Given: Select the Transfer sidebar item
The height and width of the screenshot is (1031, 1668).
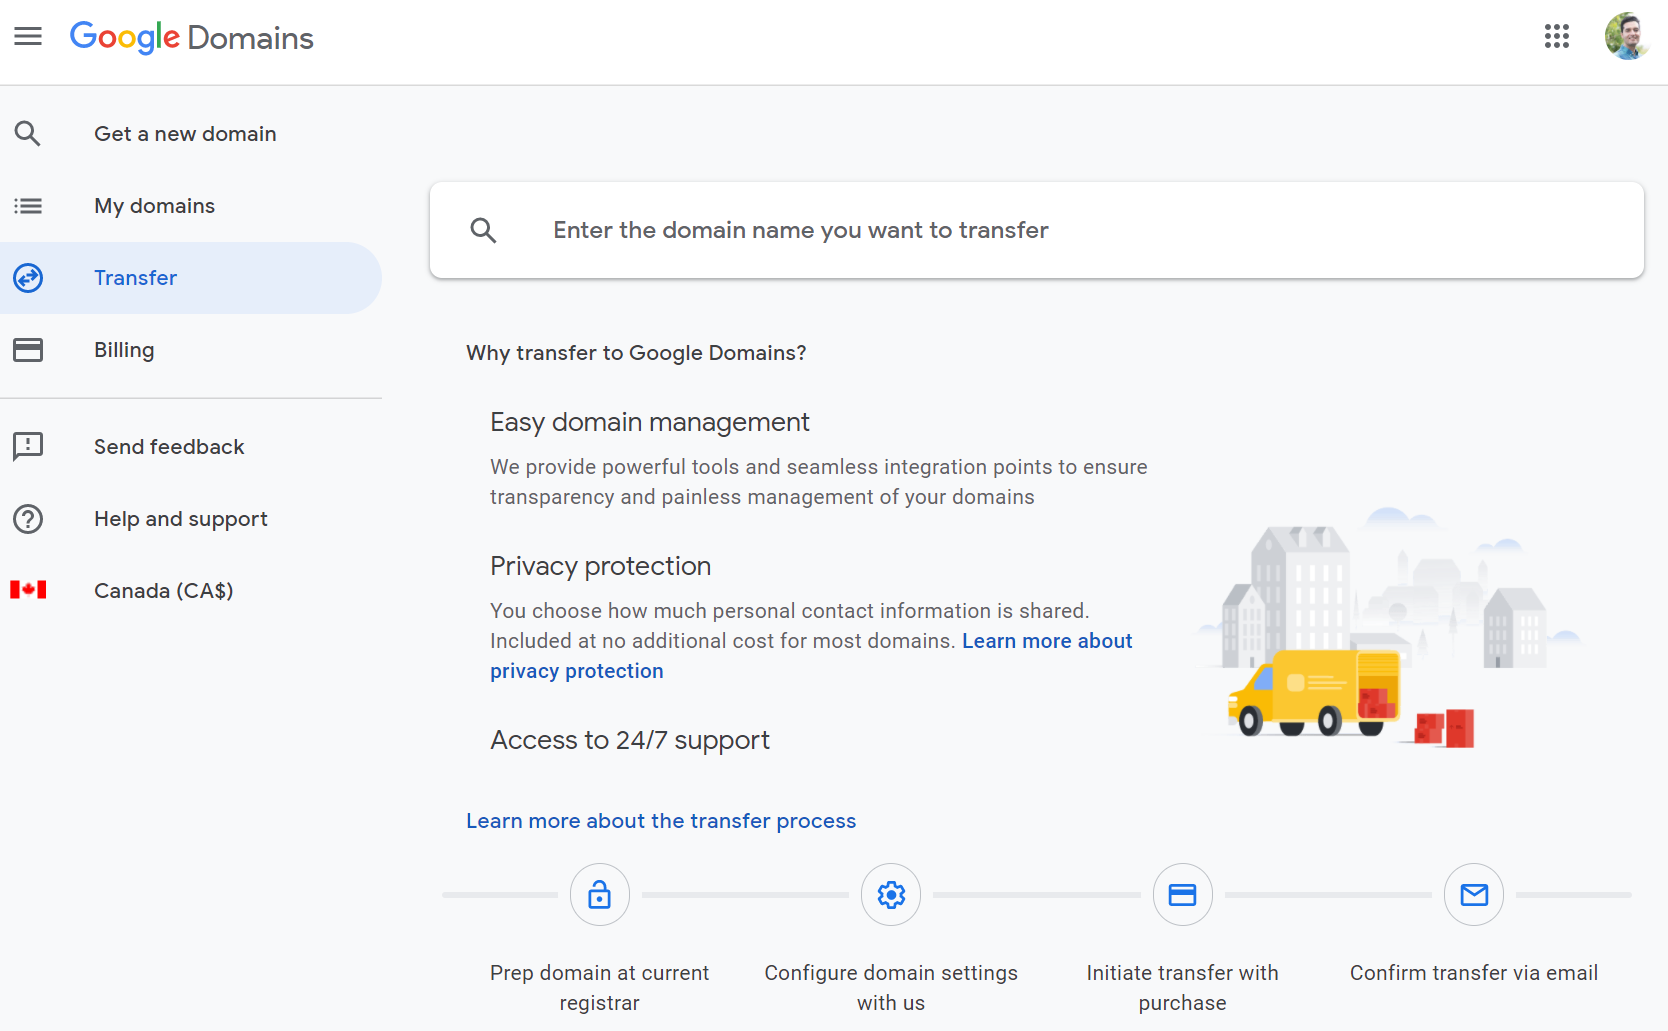Looking at the screenshot, I should point(135,278).
